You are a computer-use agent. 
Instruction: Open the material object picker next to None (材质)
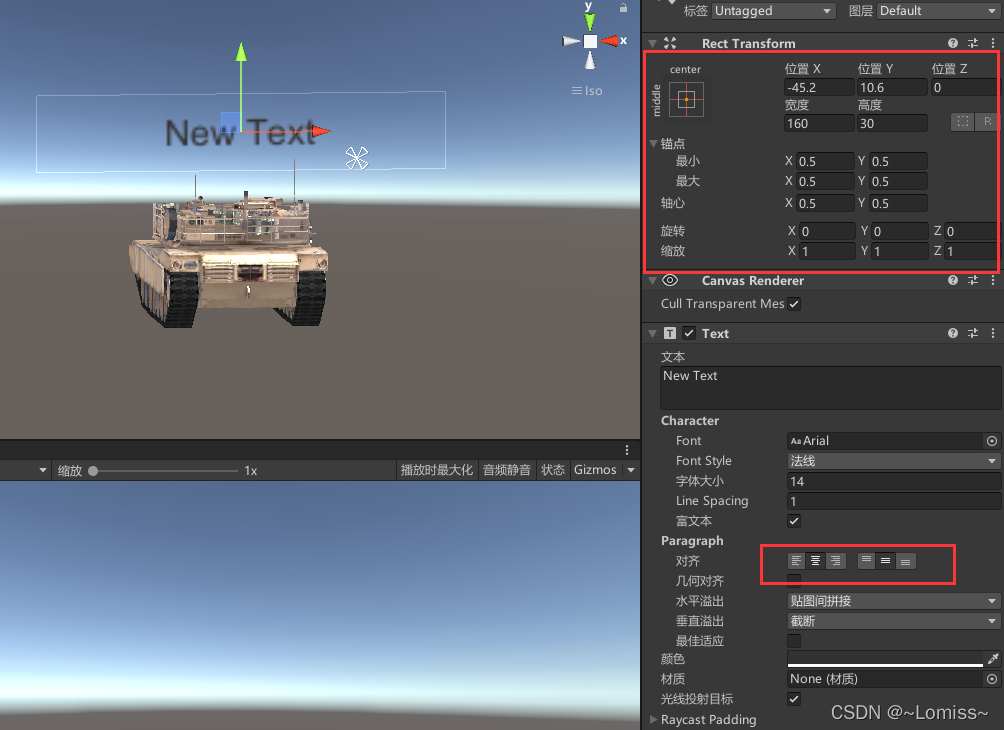[991, 678]
